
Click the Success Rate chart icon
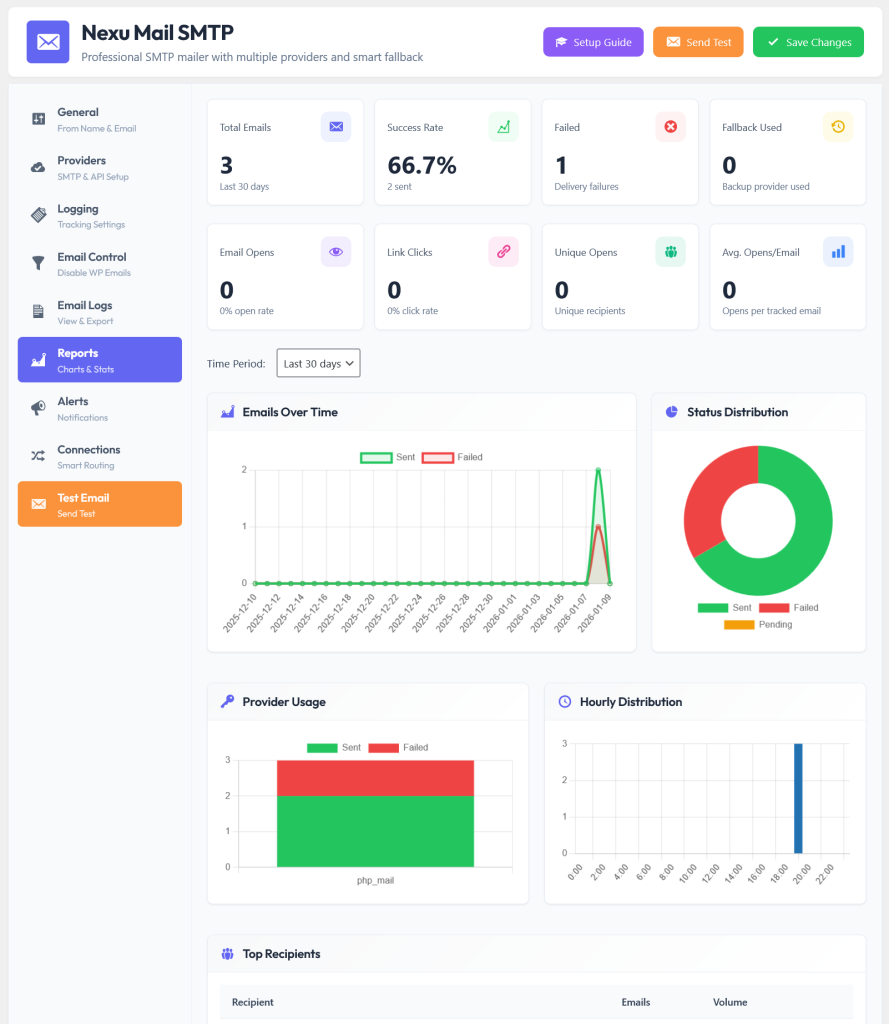coord(504,127)
